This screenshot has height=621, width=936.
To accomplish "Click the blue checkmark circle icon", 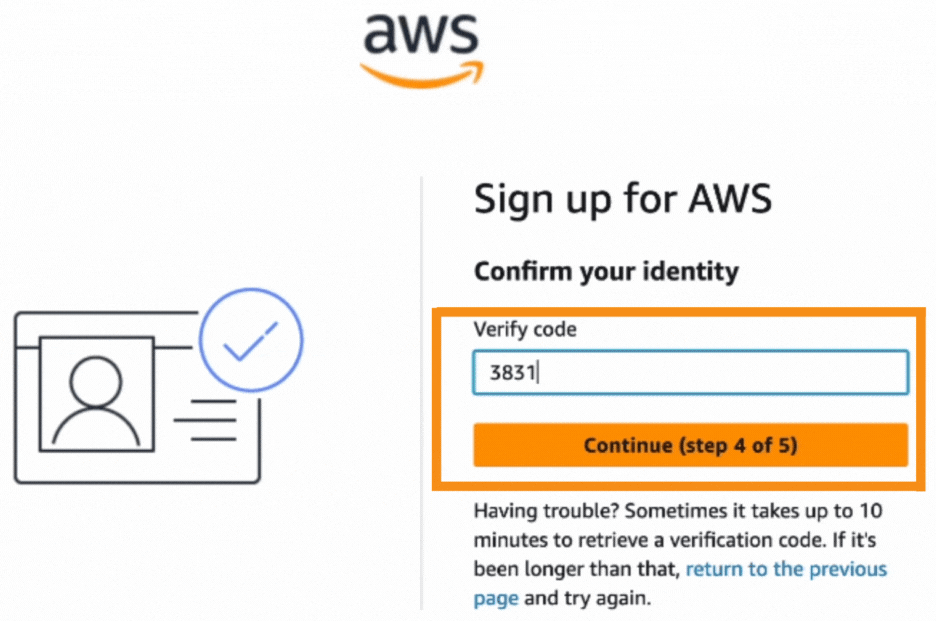I will [x=251, y=340].
